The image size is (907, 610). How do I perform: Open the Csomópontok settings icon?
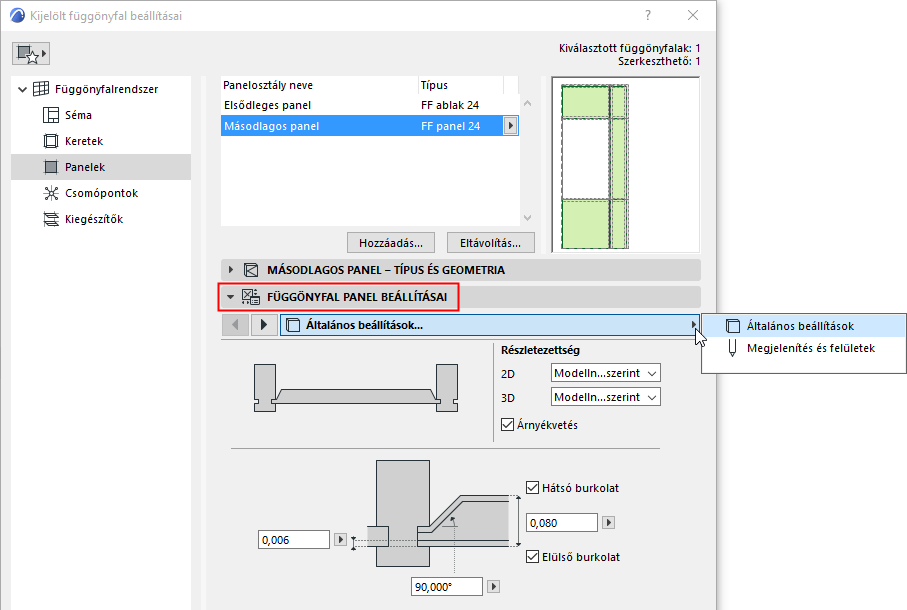tap(51, 192)
